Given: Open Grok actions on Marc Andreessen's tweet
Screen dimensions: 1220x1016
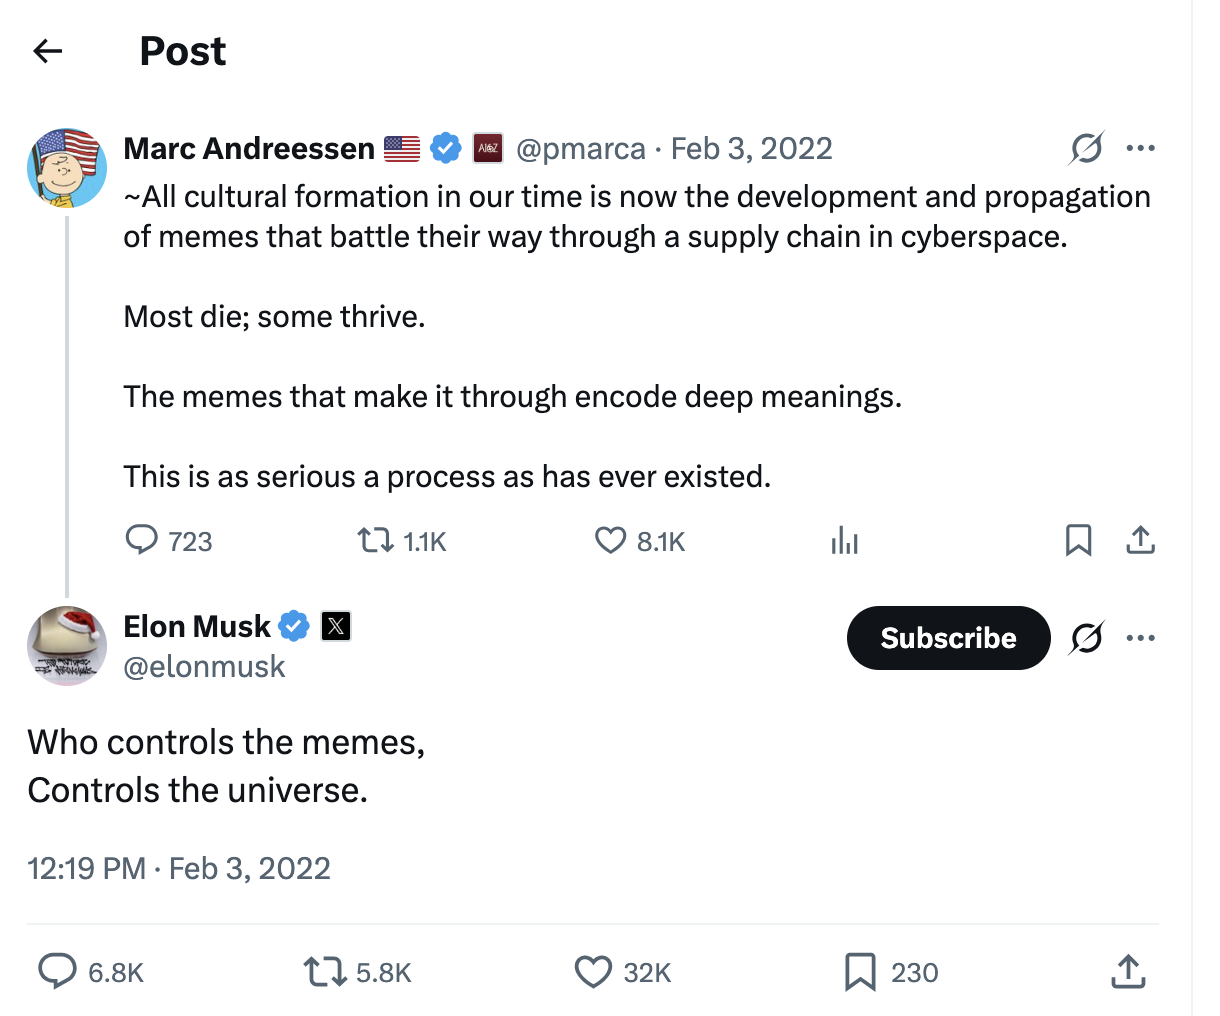Looking at the screenshot, I should pyautogui.click(x=1086, y=147).
